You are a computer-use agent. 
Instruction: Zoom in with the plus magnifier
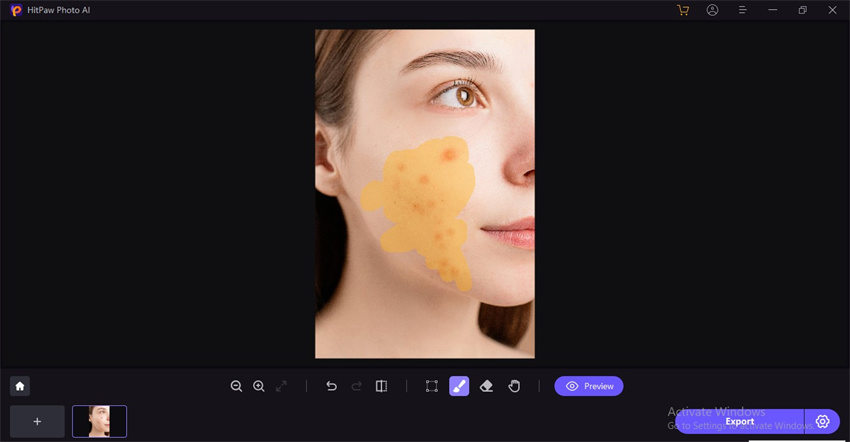pos(259,386)
